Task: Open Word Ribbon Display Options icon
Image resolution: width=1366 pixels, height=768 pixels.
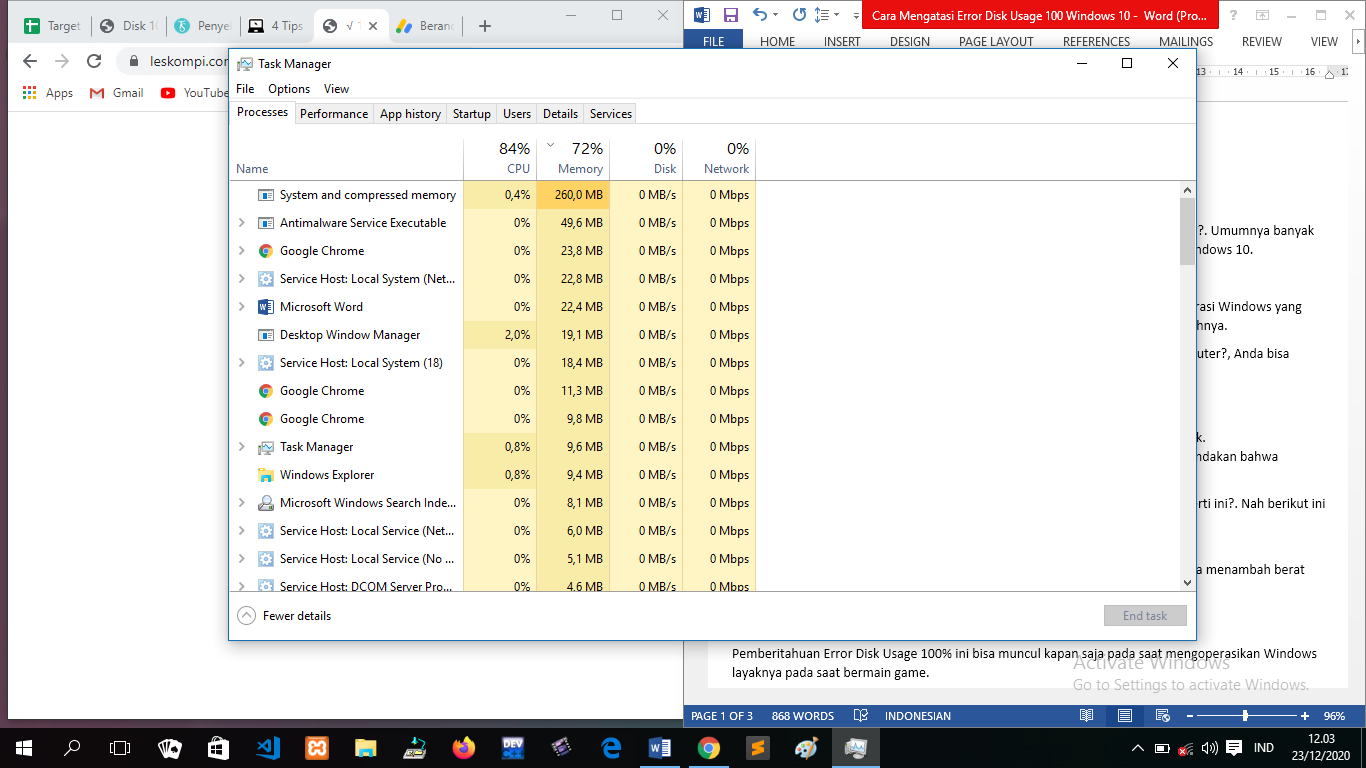Action: (x=1262, y=15)
